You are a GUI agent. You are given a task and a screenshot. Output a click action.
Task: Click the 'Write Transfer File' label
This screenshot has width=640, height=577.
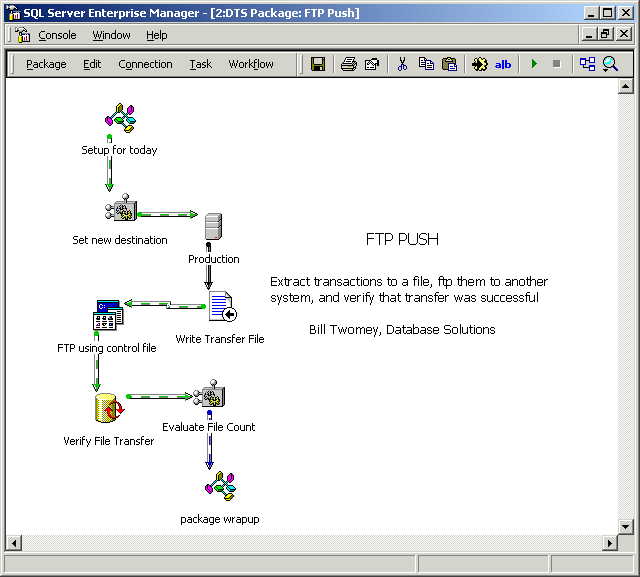pos(220,339)
